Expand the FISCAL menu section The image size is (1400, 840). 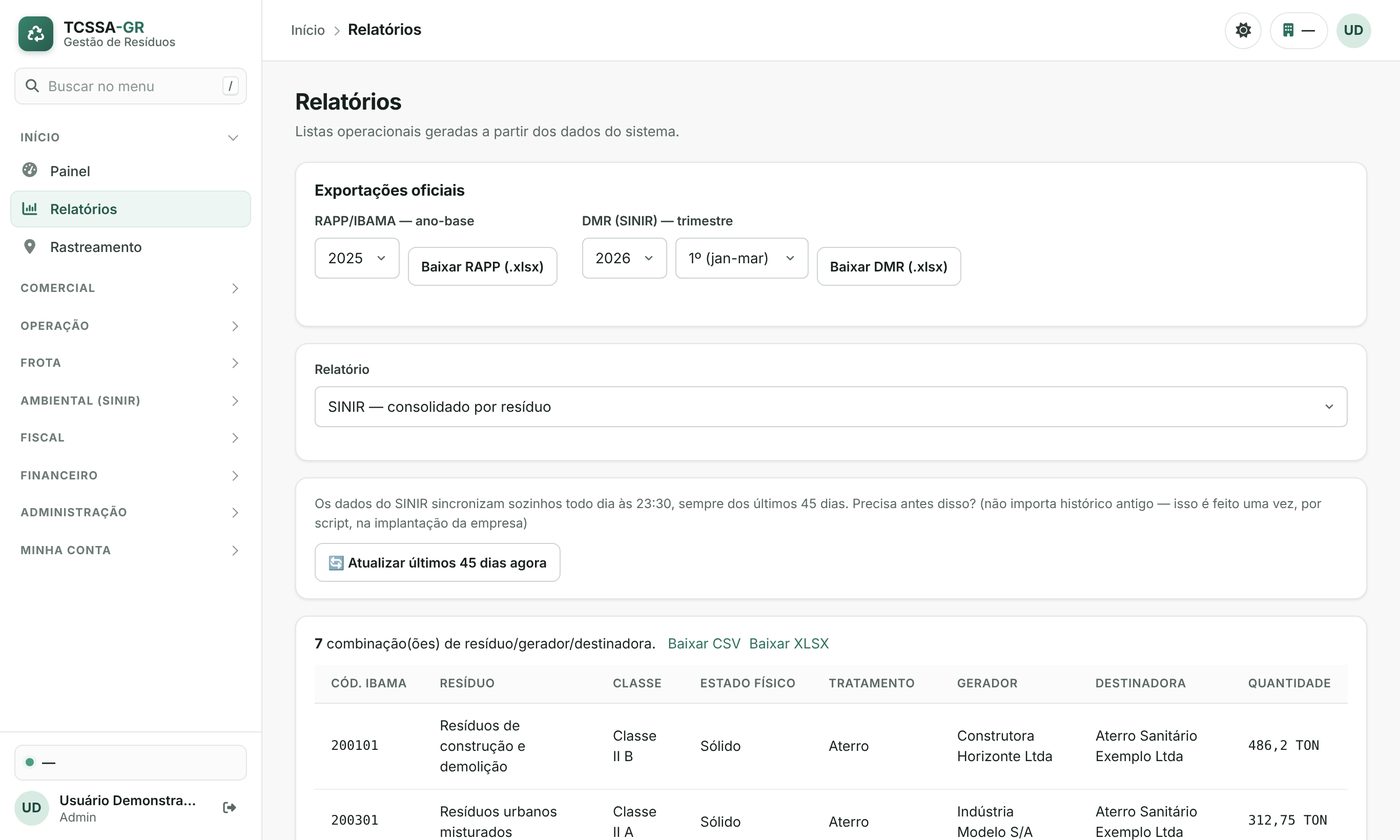(130, 438)
